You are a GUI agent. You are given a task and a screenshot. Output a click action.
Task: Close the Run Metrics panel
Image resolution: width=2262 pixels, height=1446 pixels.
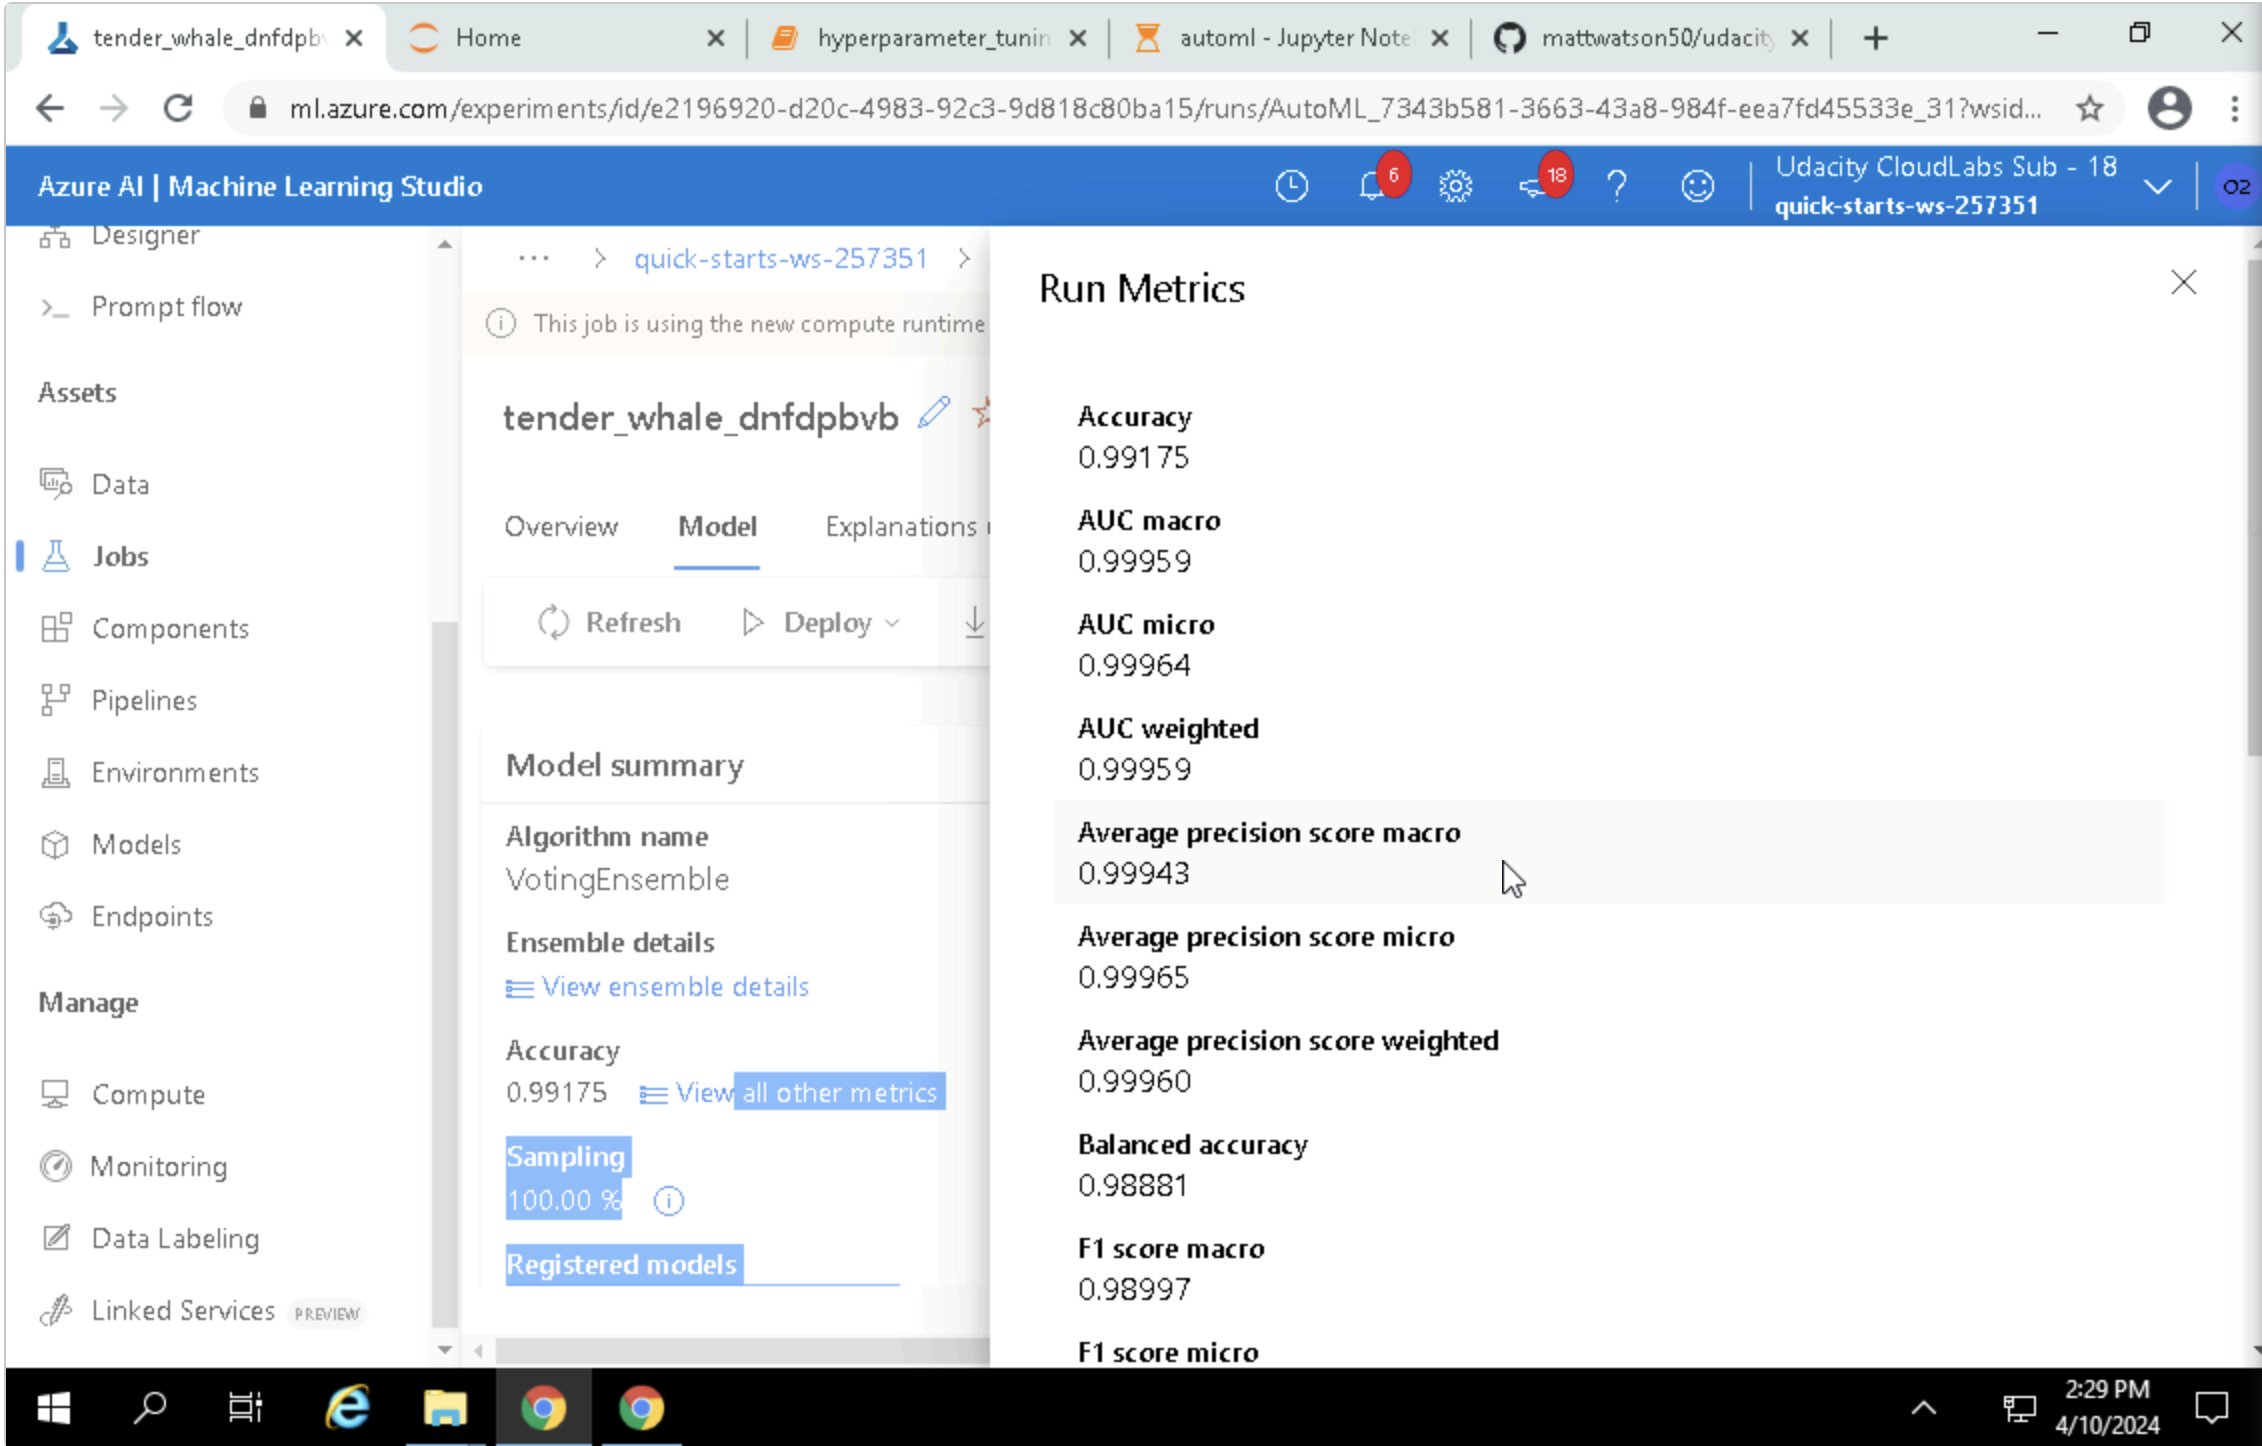pyautogui.click(x=2183, y=283)
